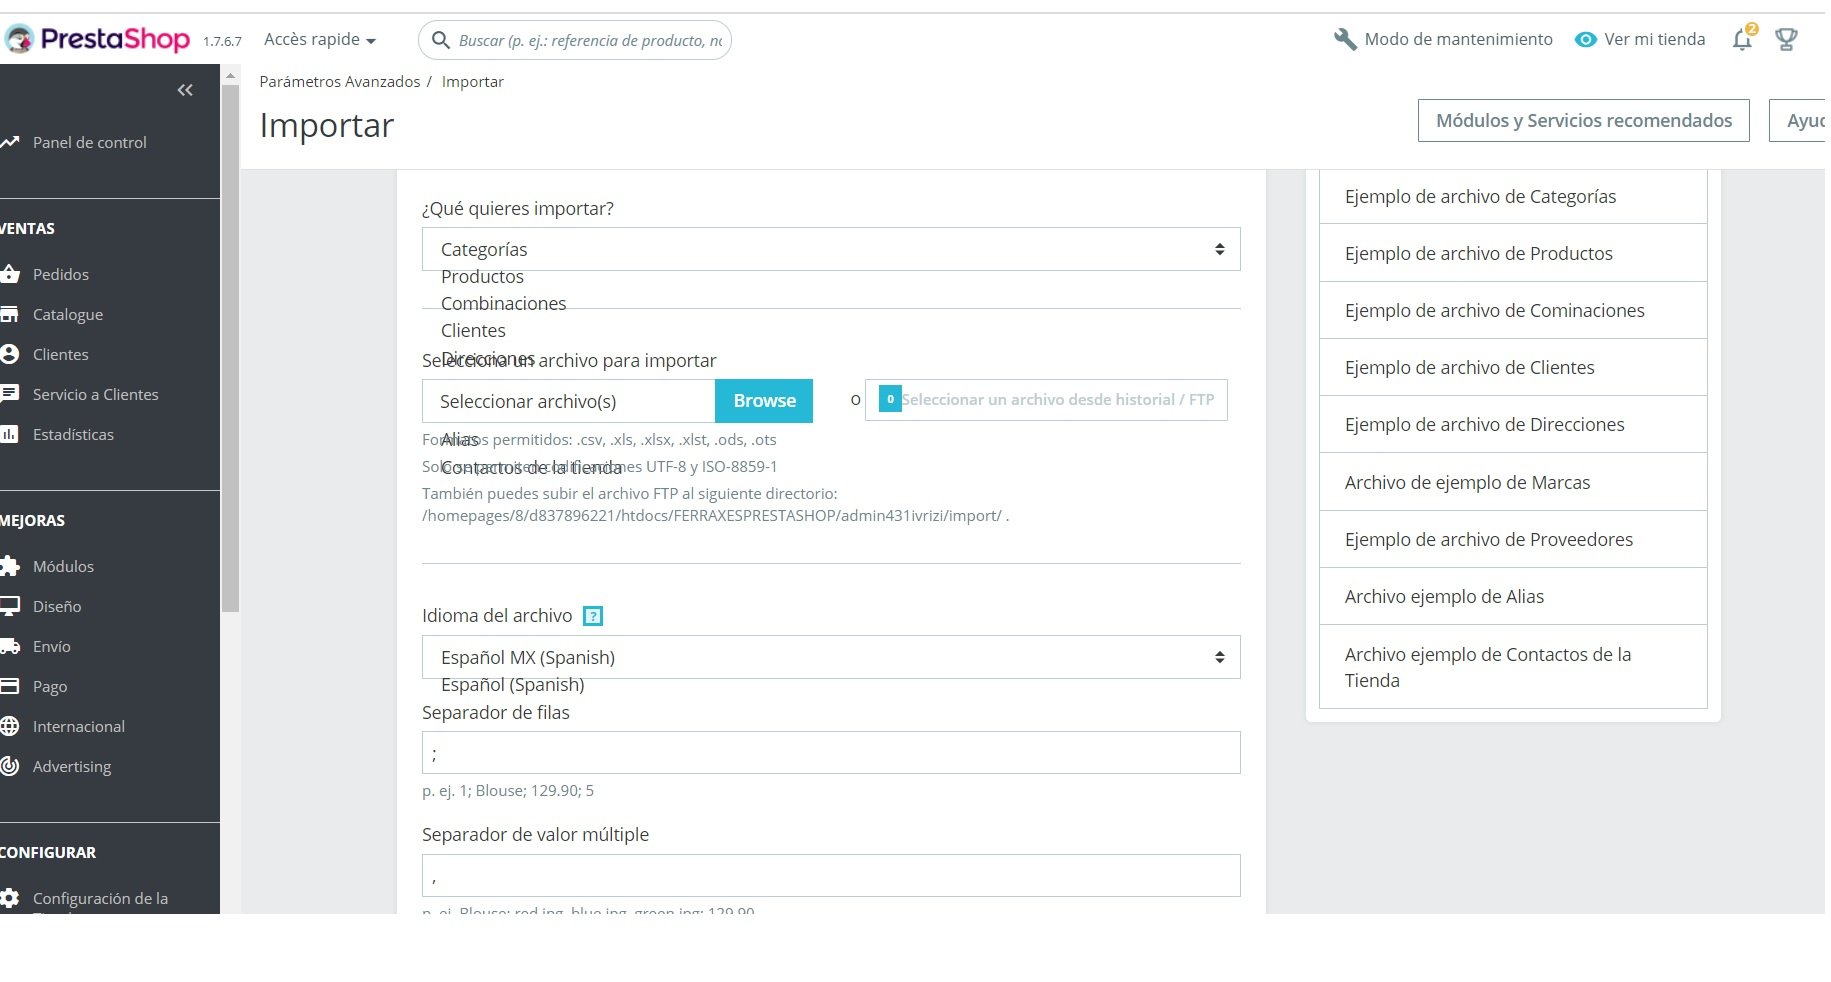Click the Parámetros Avanzados breadcrumb link
Viewport: 1831px width, 982px height.
point(340,82)
